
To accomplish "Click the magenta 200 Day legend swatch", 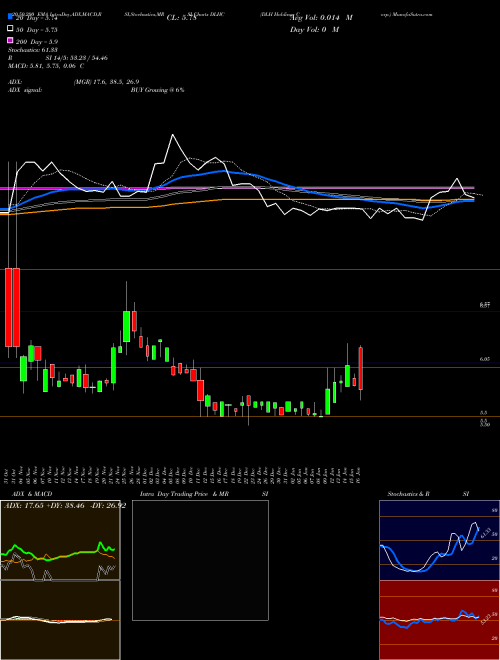I will pos(10,40).
